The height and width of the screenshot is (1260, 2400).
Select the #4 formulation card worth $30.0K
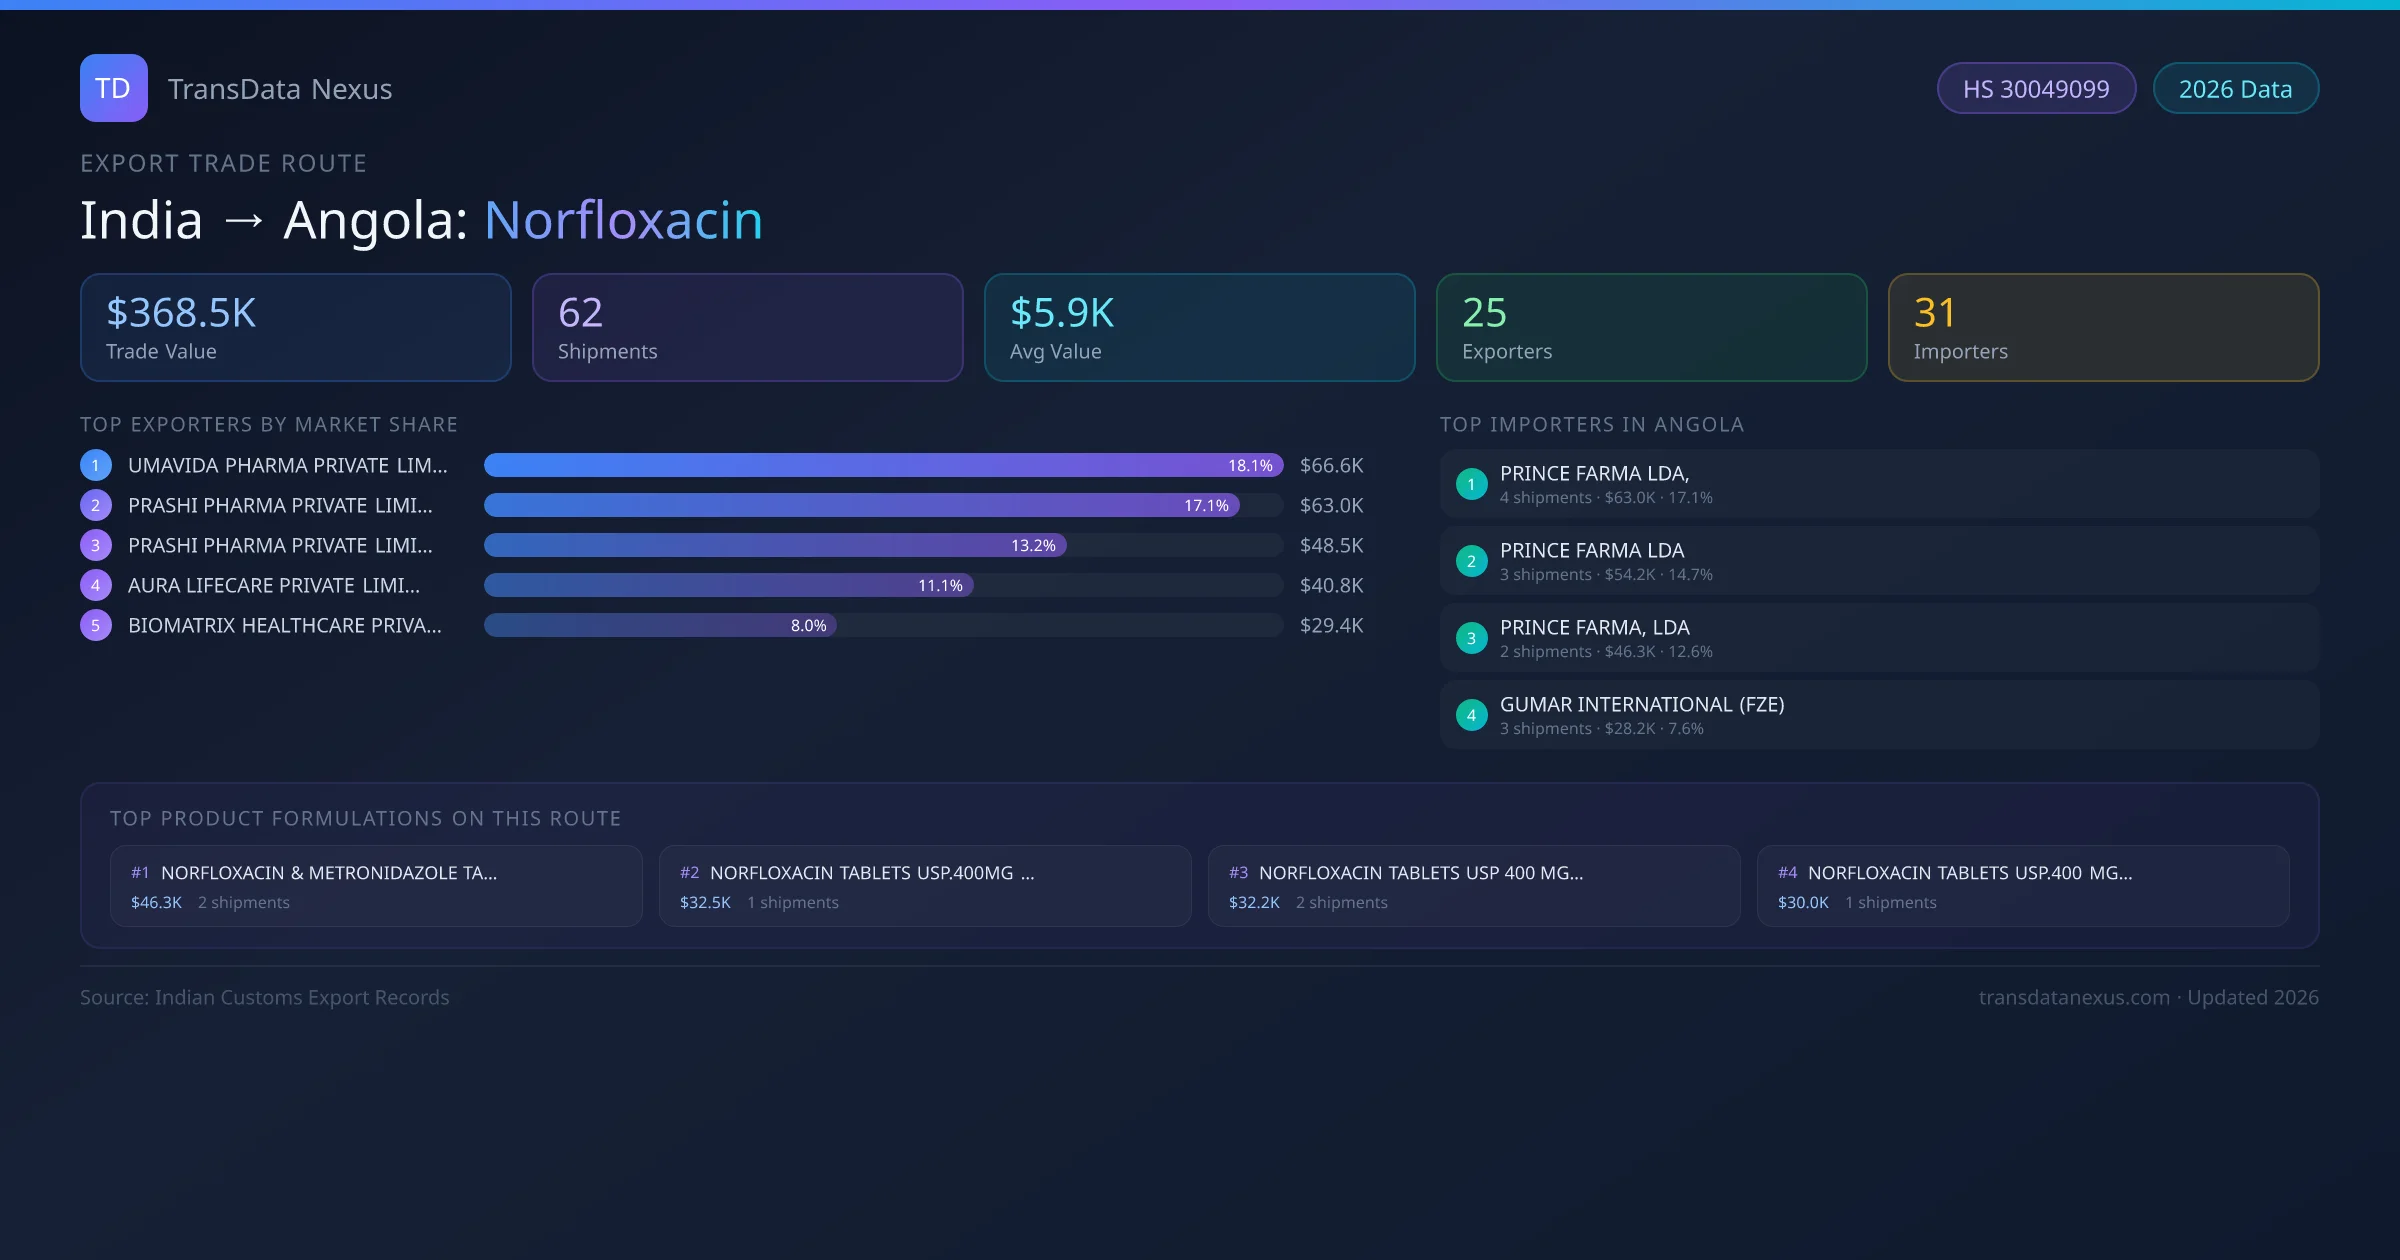coord(2022,886)
